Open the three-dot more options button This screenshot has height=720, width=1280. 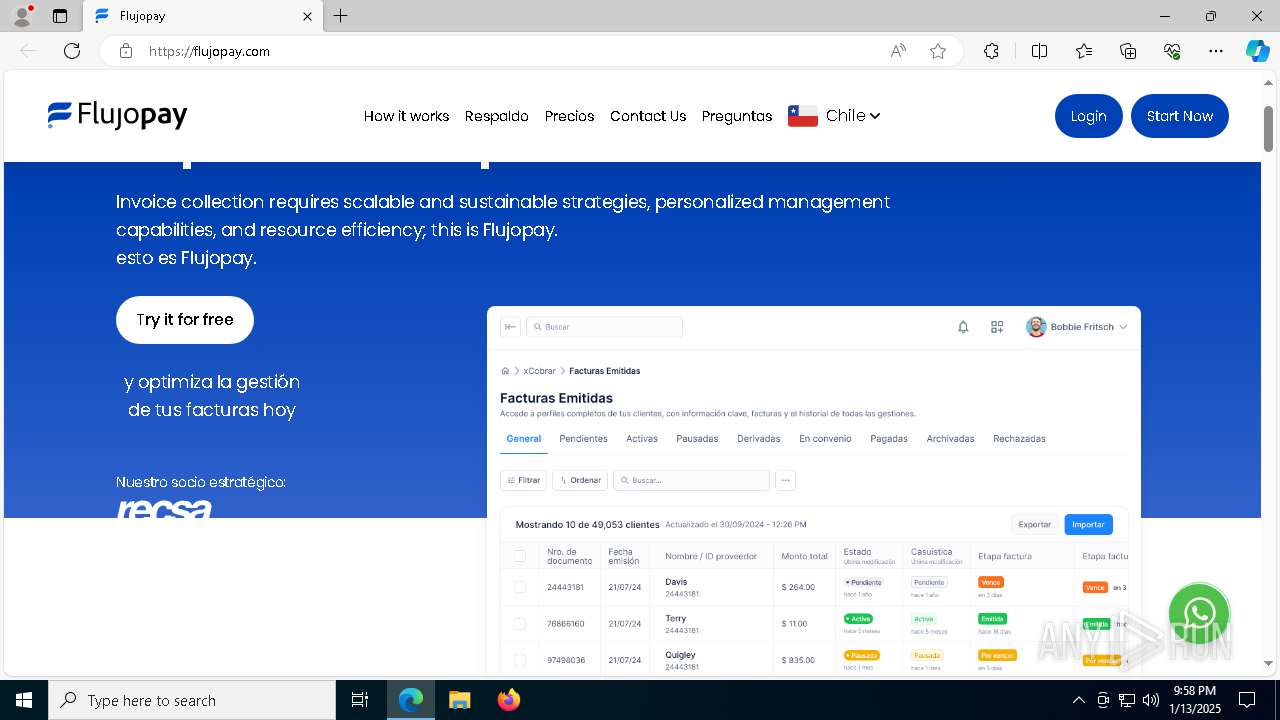786,480
